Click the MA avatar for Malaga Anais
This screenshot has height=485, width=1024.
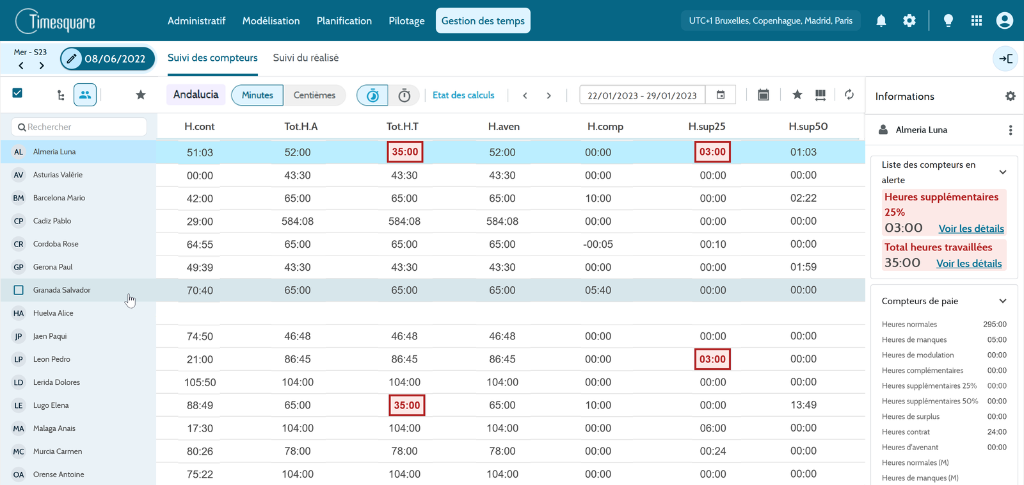19,428
